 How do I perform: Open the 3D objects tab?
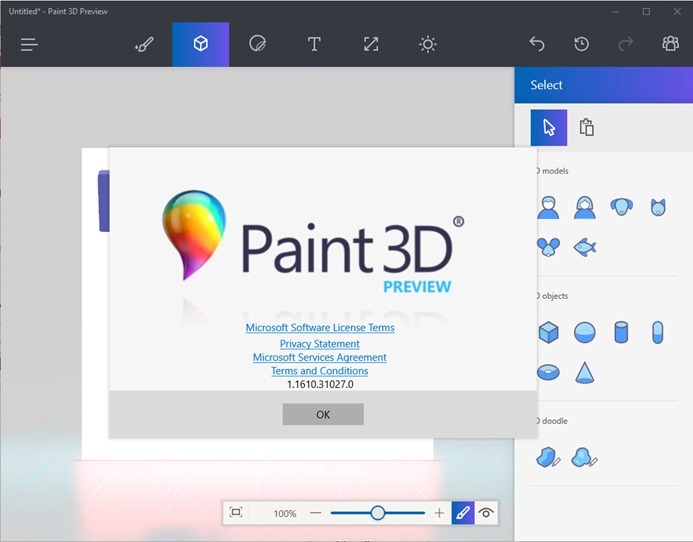coord(200,44)
